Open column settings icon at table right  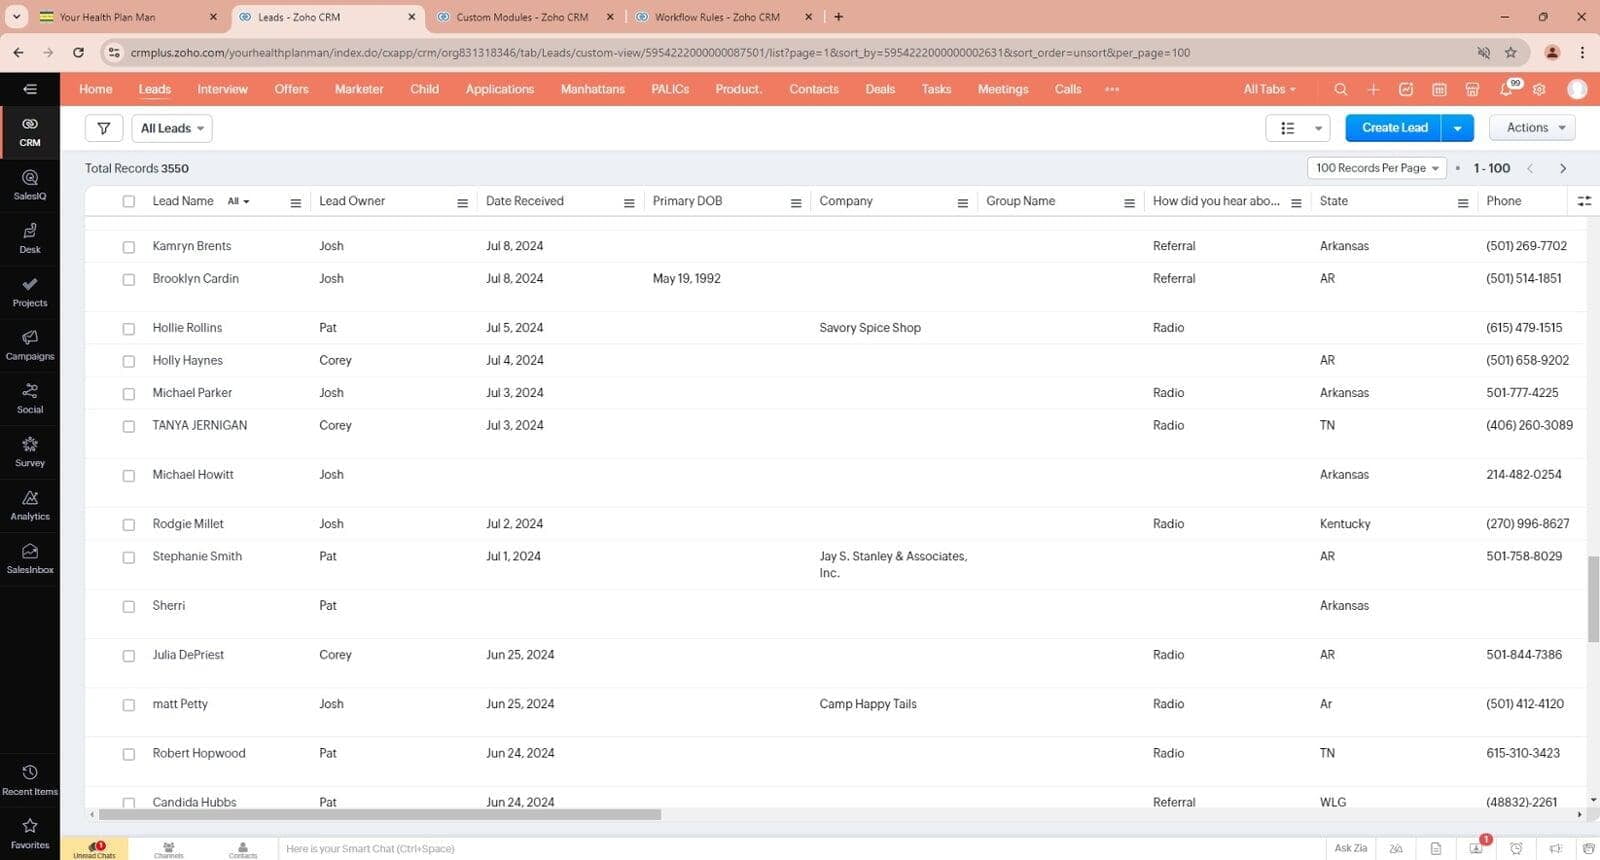pyautogui.click(x=1584, y=201)
